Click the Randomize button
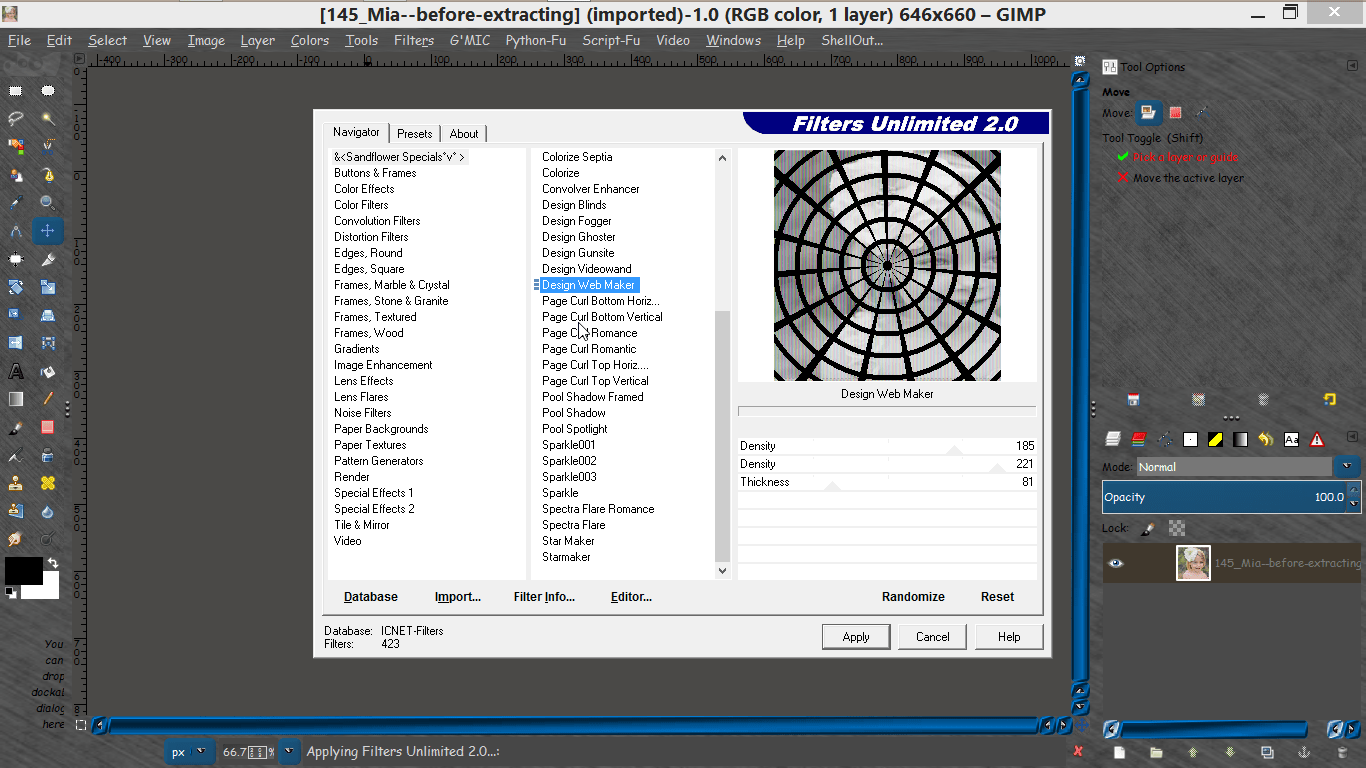Viewport: 1366px width, 768px height. 913,596
